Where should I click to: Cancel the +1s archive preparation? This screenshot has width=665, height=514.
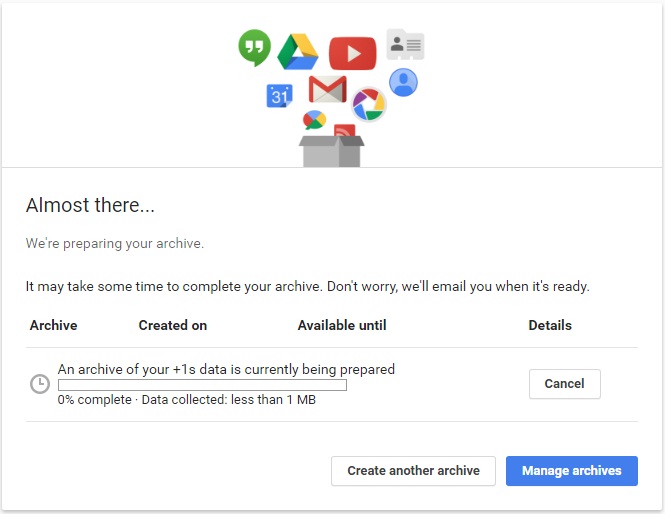(x=564, y=384)
